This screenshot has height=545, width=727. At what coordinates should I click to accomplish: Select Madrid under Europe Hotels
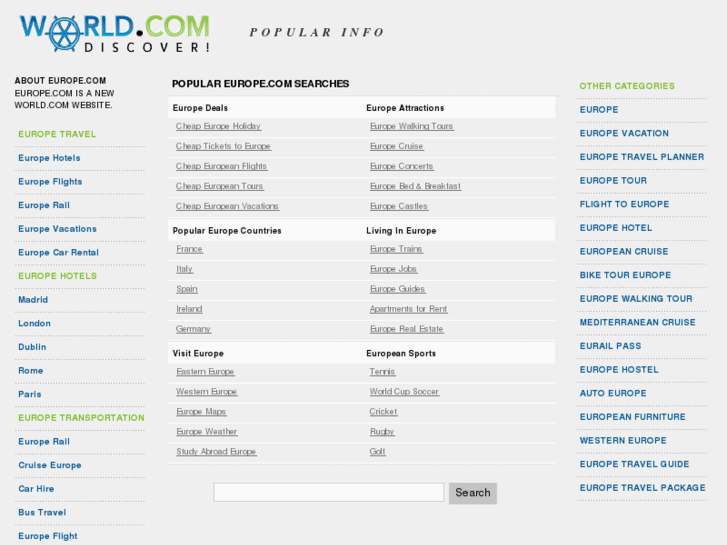coord(33,300)
